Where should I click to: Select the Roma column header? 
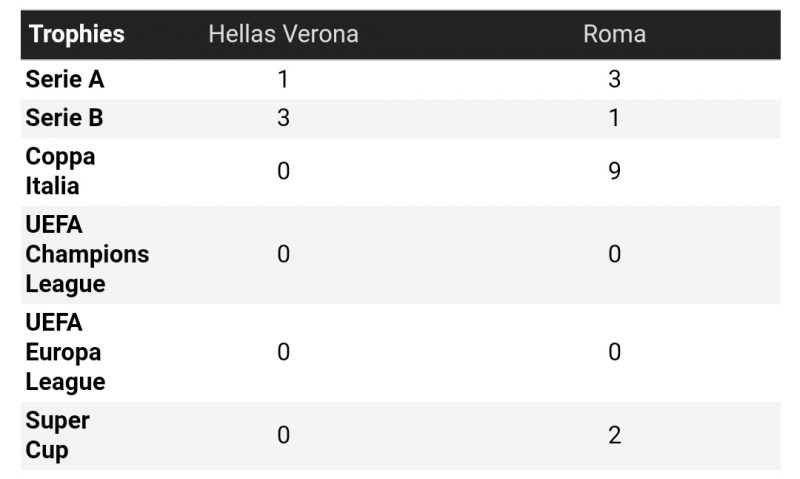point(614,34)
